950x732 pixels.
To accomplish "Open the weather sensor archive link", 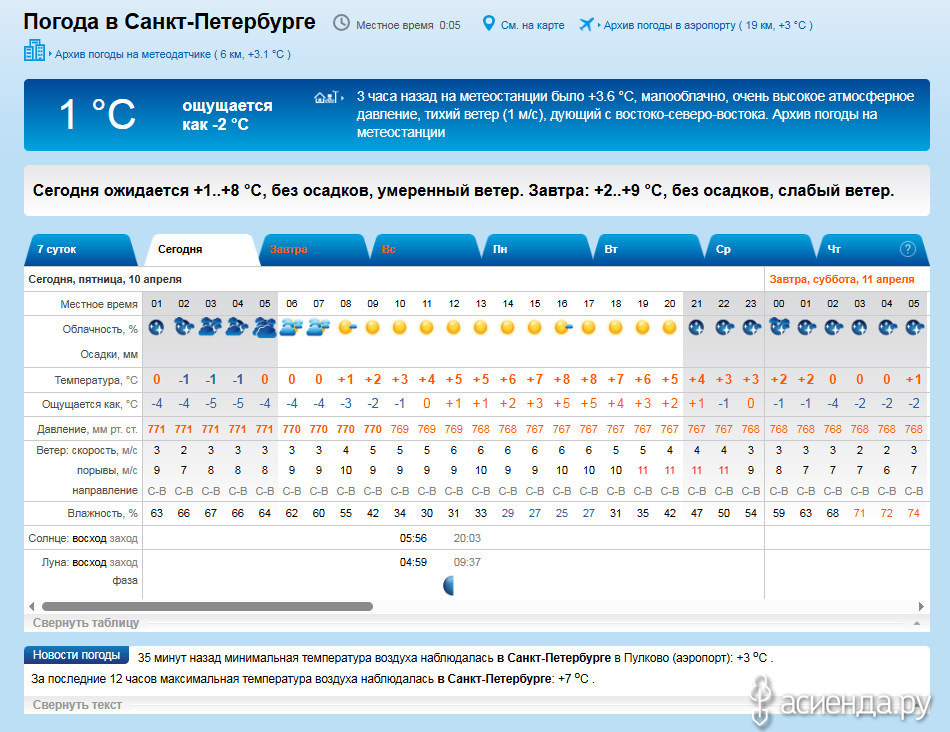I will [172, 54].
